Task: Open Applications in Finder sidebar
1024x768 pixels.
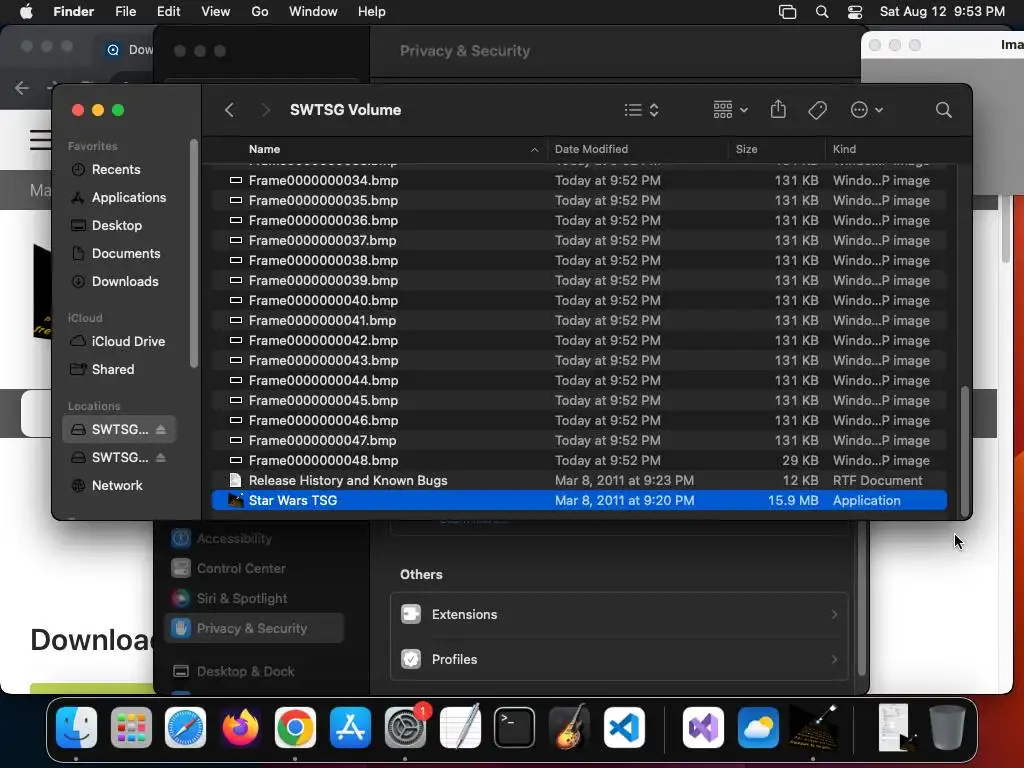Action: click(129, 197)
